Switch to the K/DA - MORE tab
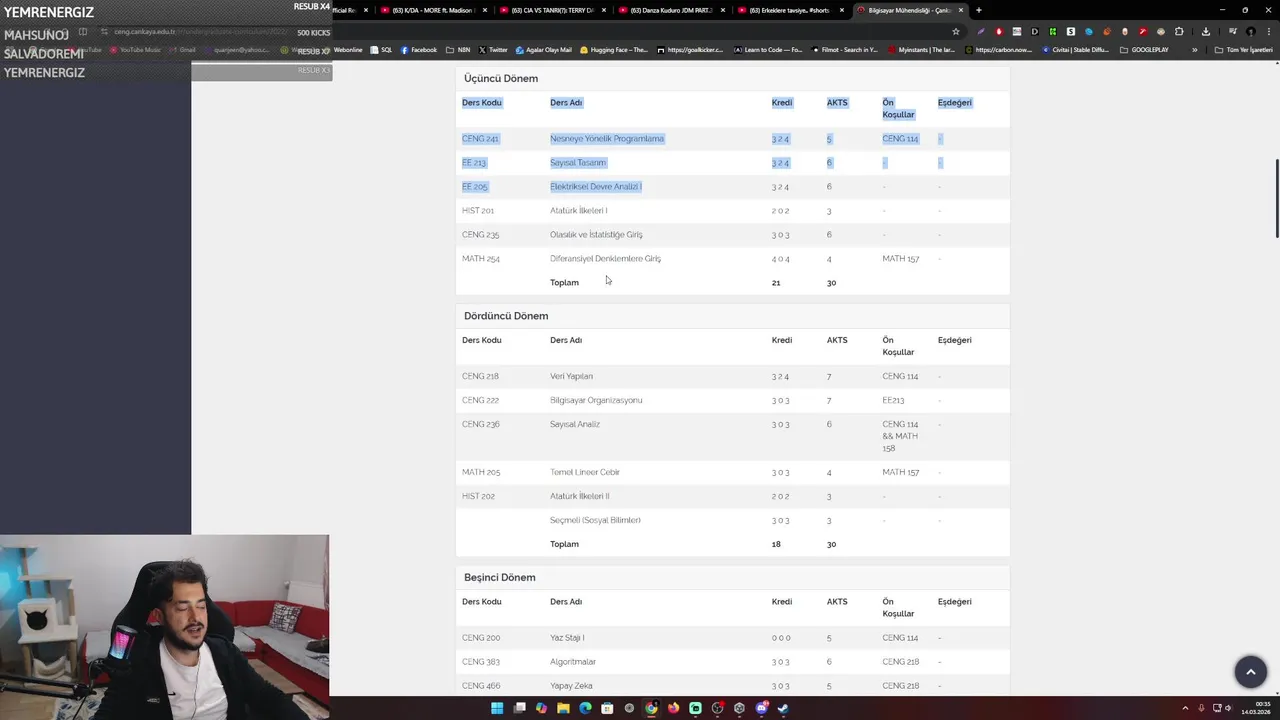This screenshot has height=720, width=1280. 434,10
